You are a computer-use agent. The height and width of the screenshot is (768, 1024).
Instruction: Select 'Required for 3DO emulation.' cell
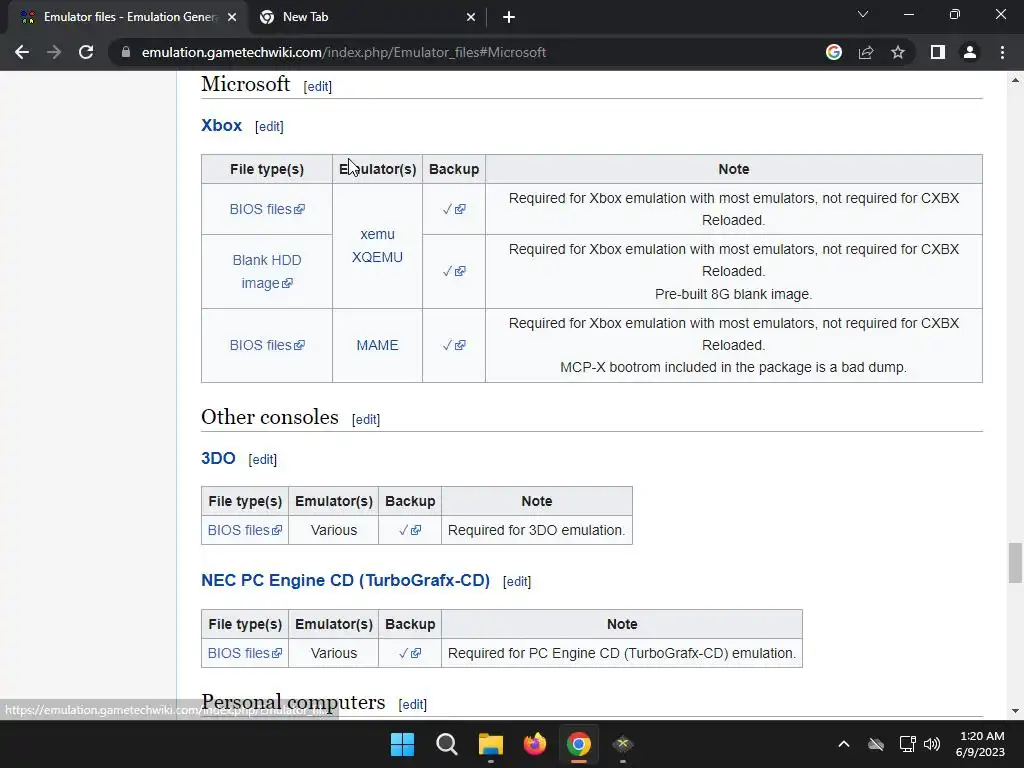[x=537, y=530]
